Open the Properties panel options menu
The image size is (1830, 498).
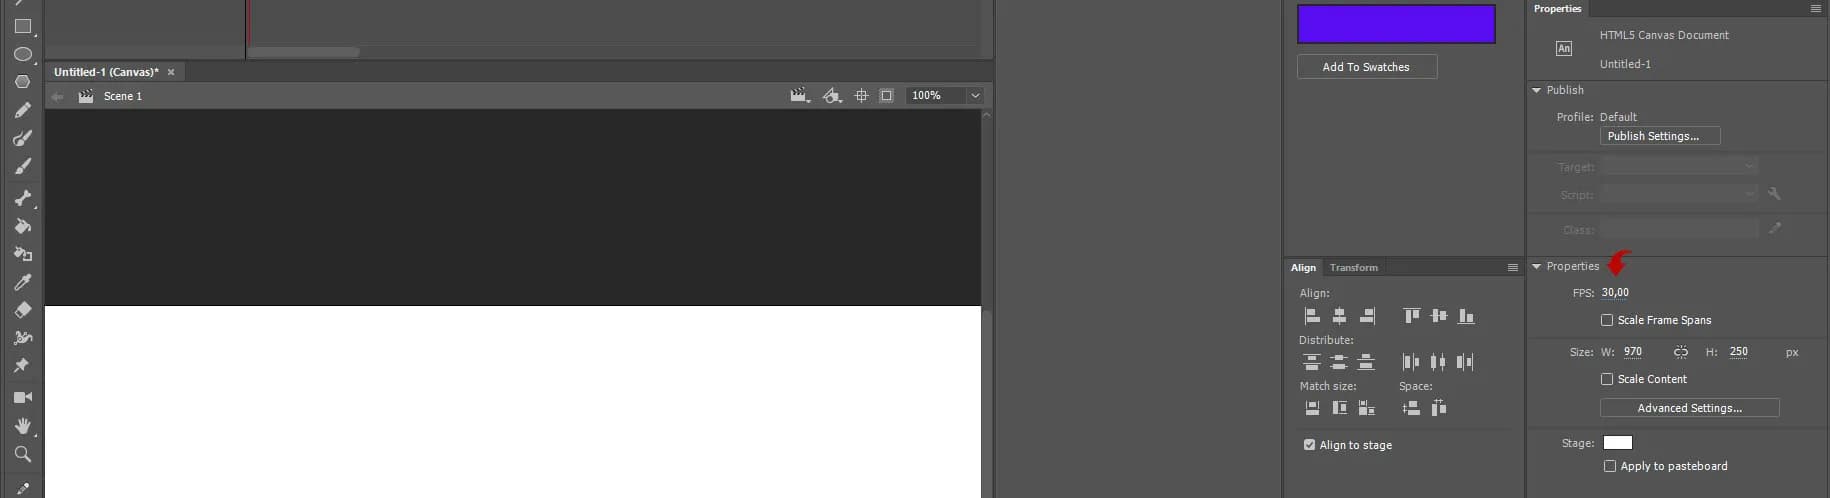click(x=1815, y=9)
